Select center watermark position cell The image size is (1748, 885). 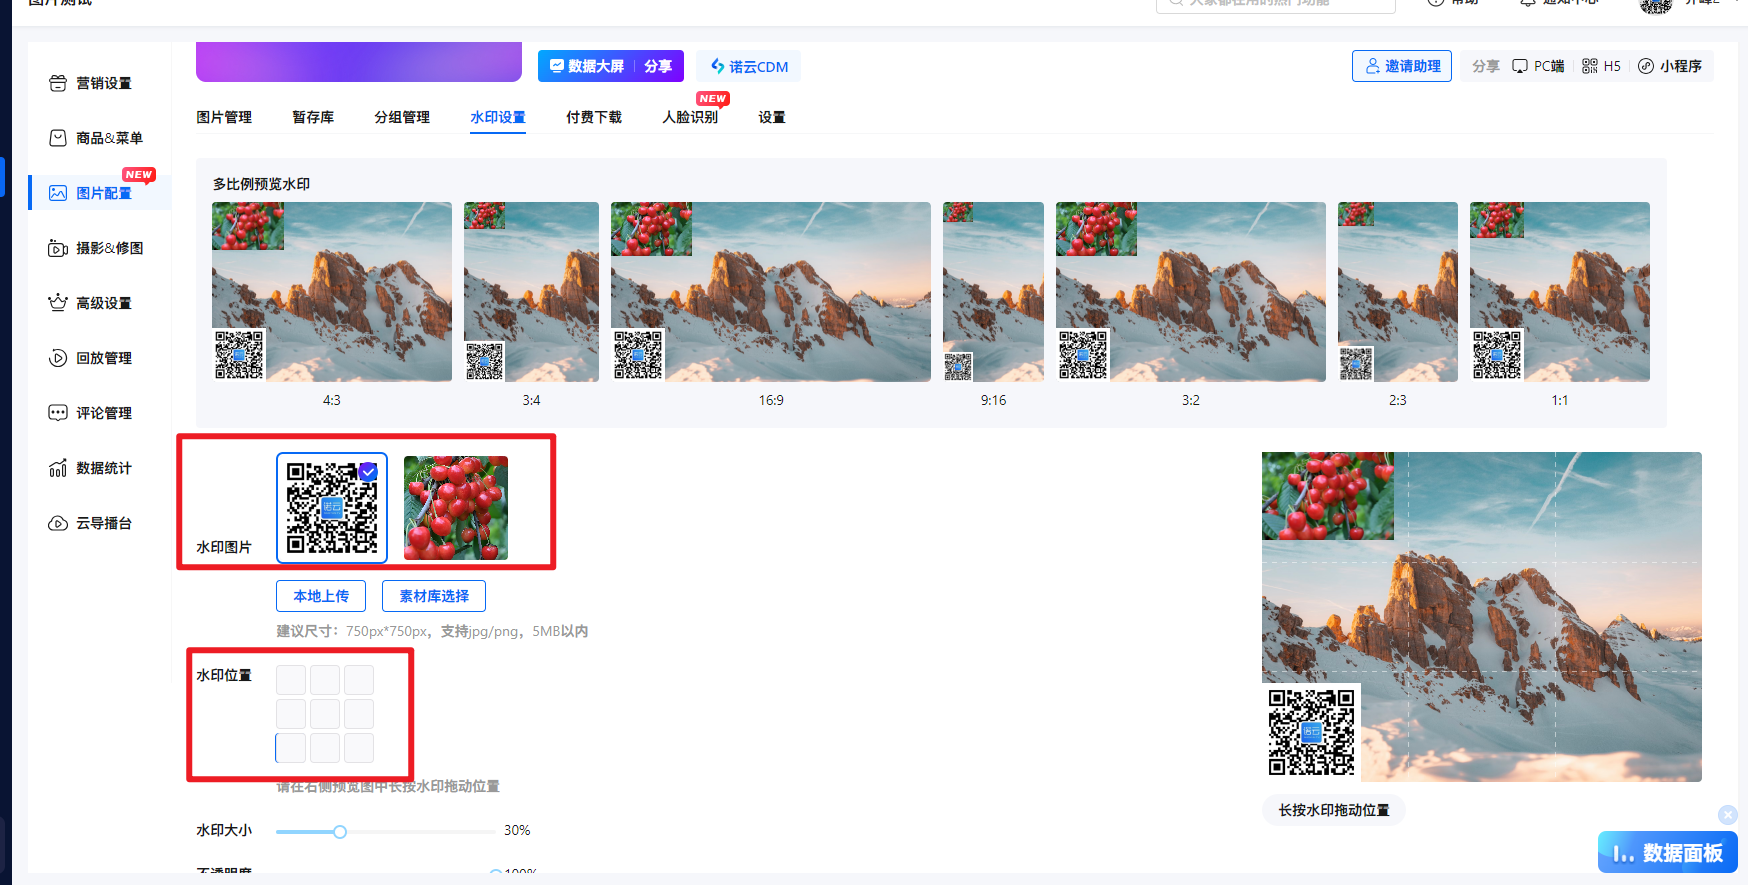coord(325,714)
